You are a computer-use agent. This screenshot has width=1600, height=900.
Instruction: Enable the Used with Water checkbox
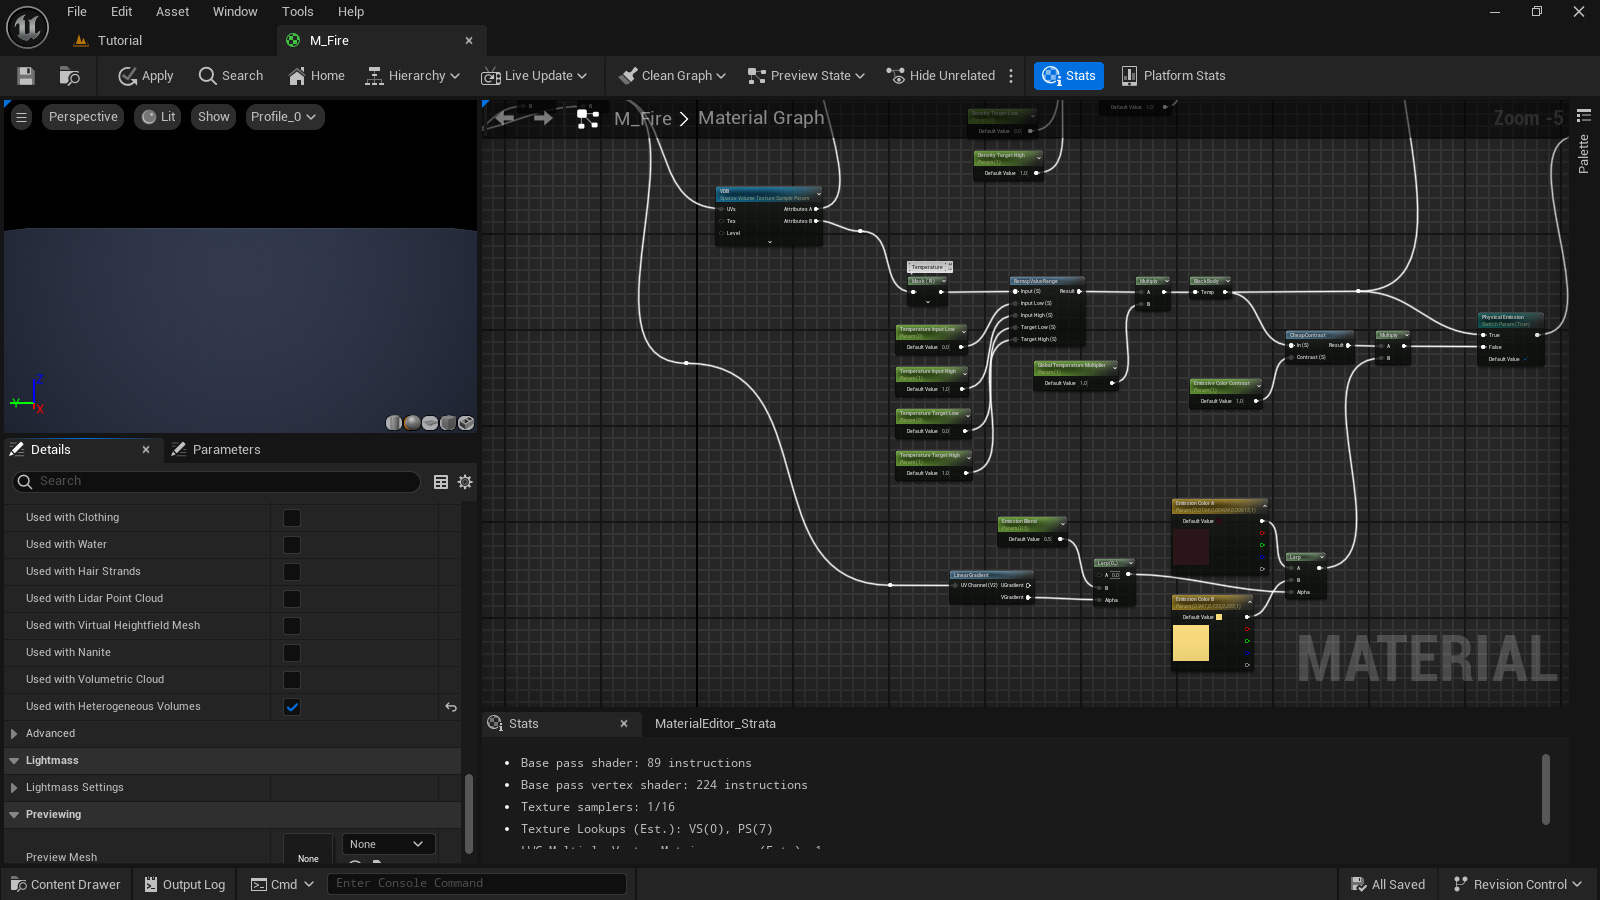click(291, 545)
